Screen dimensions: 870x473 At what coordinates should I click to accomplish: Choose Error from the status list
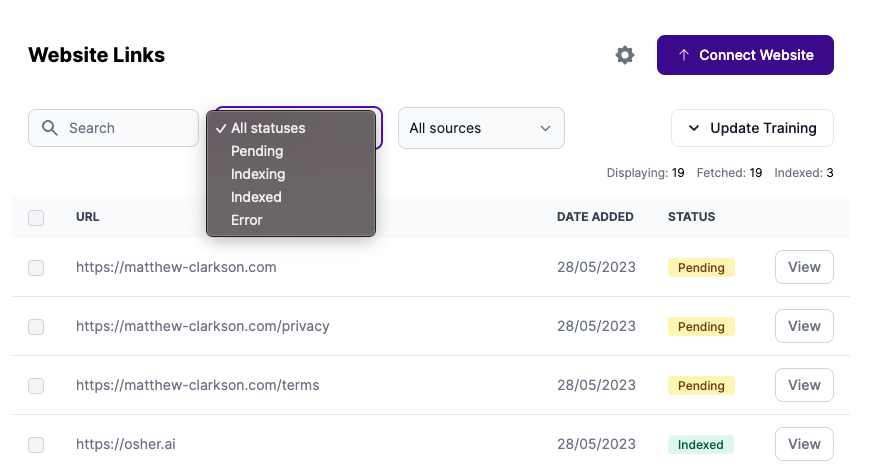click(x=291, y=220)
